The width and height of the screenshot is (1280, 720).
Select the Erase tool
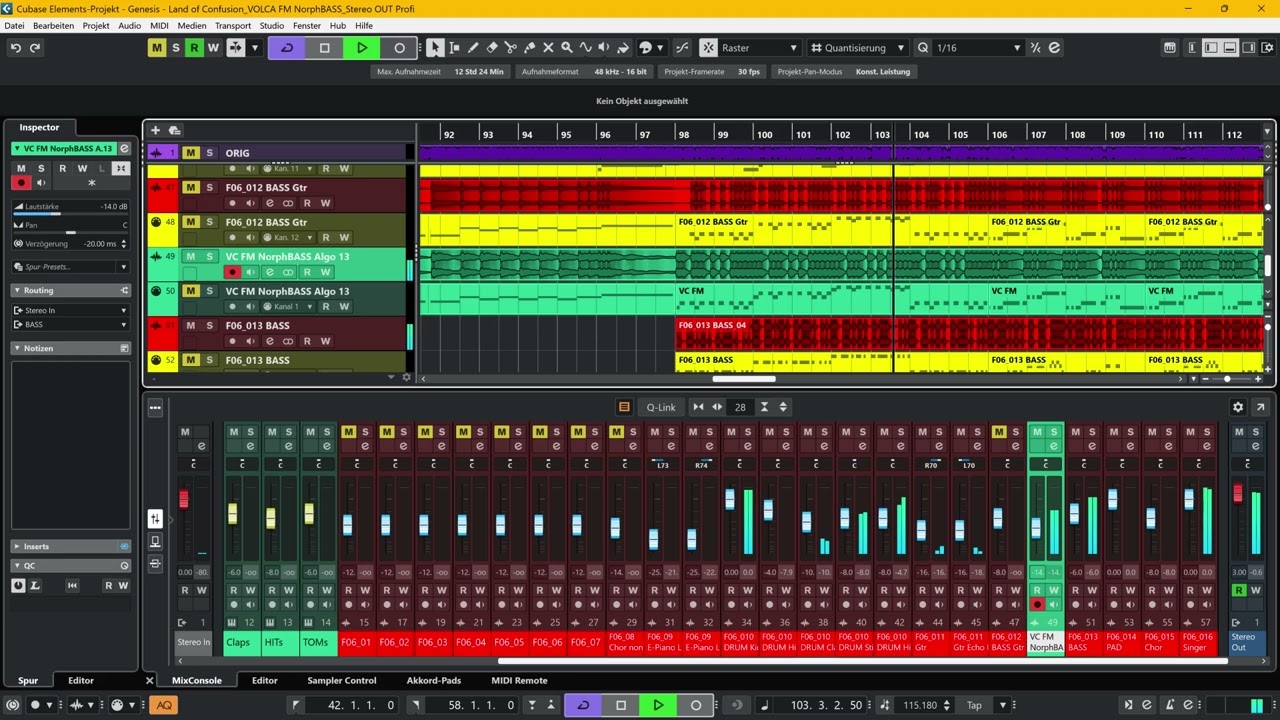pyautogui.click(x=492, y=47)
